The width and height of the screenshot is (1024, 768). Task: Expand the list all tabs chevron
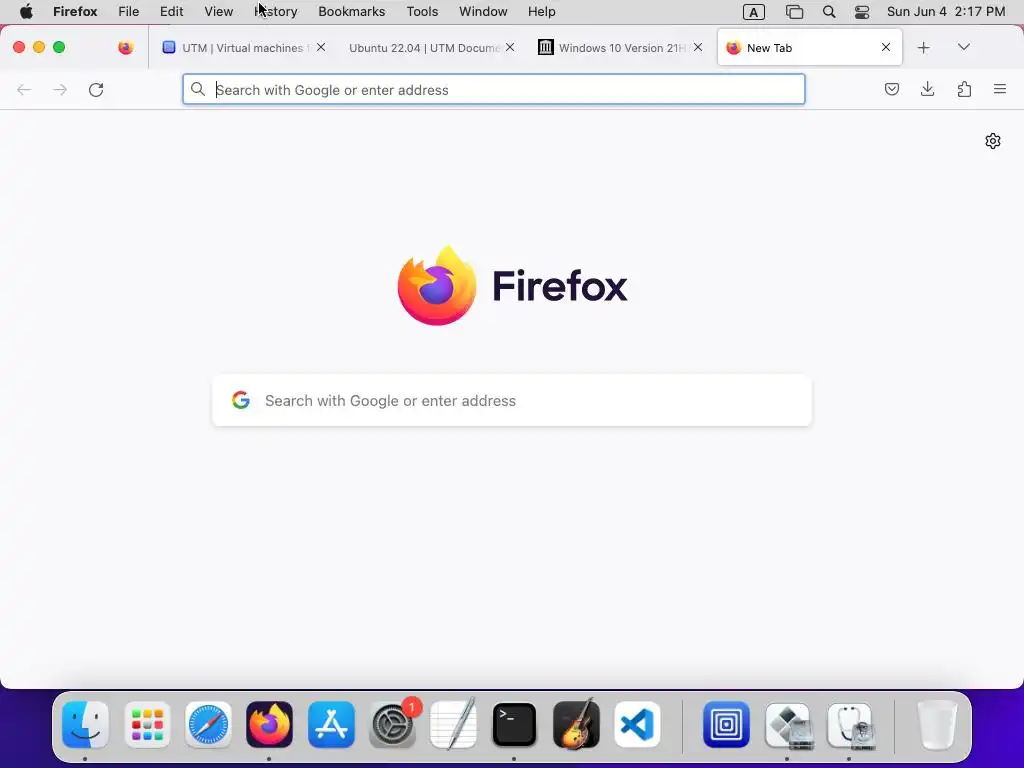point(964,47)
